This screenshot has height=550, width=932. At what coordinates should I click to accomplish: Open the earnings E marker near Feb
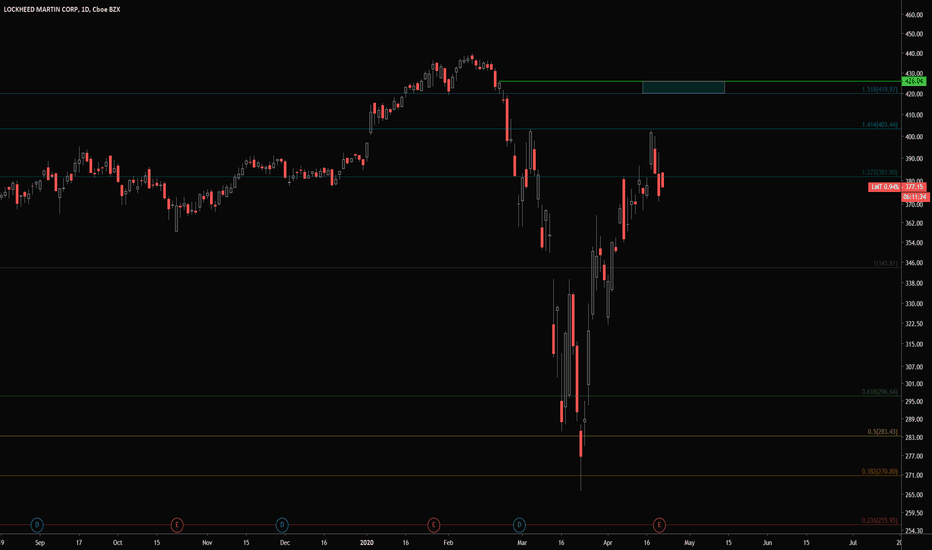(x=433, y=524)
